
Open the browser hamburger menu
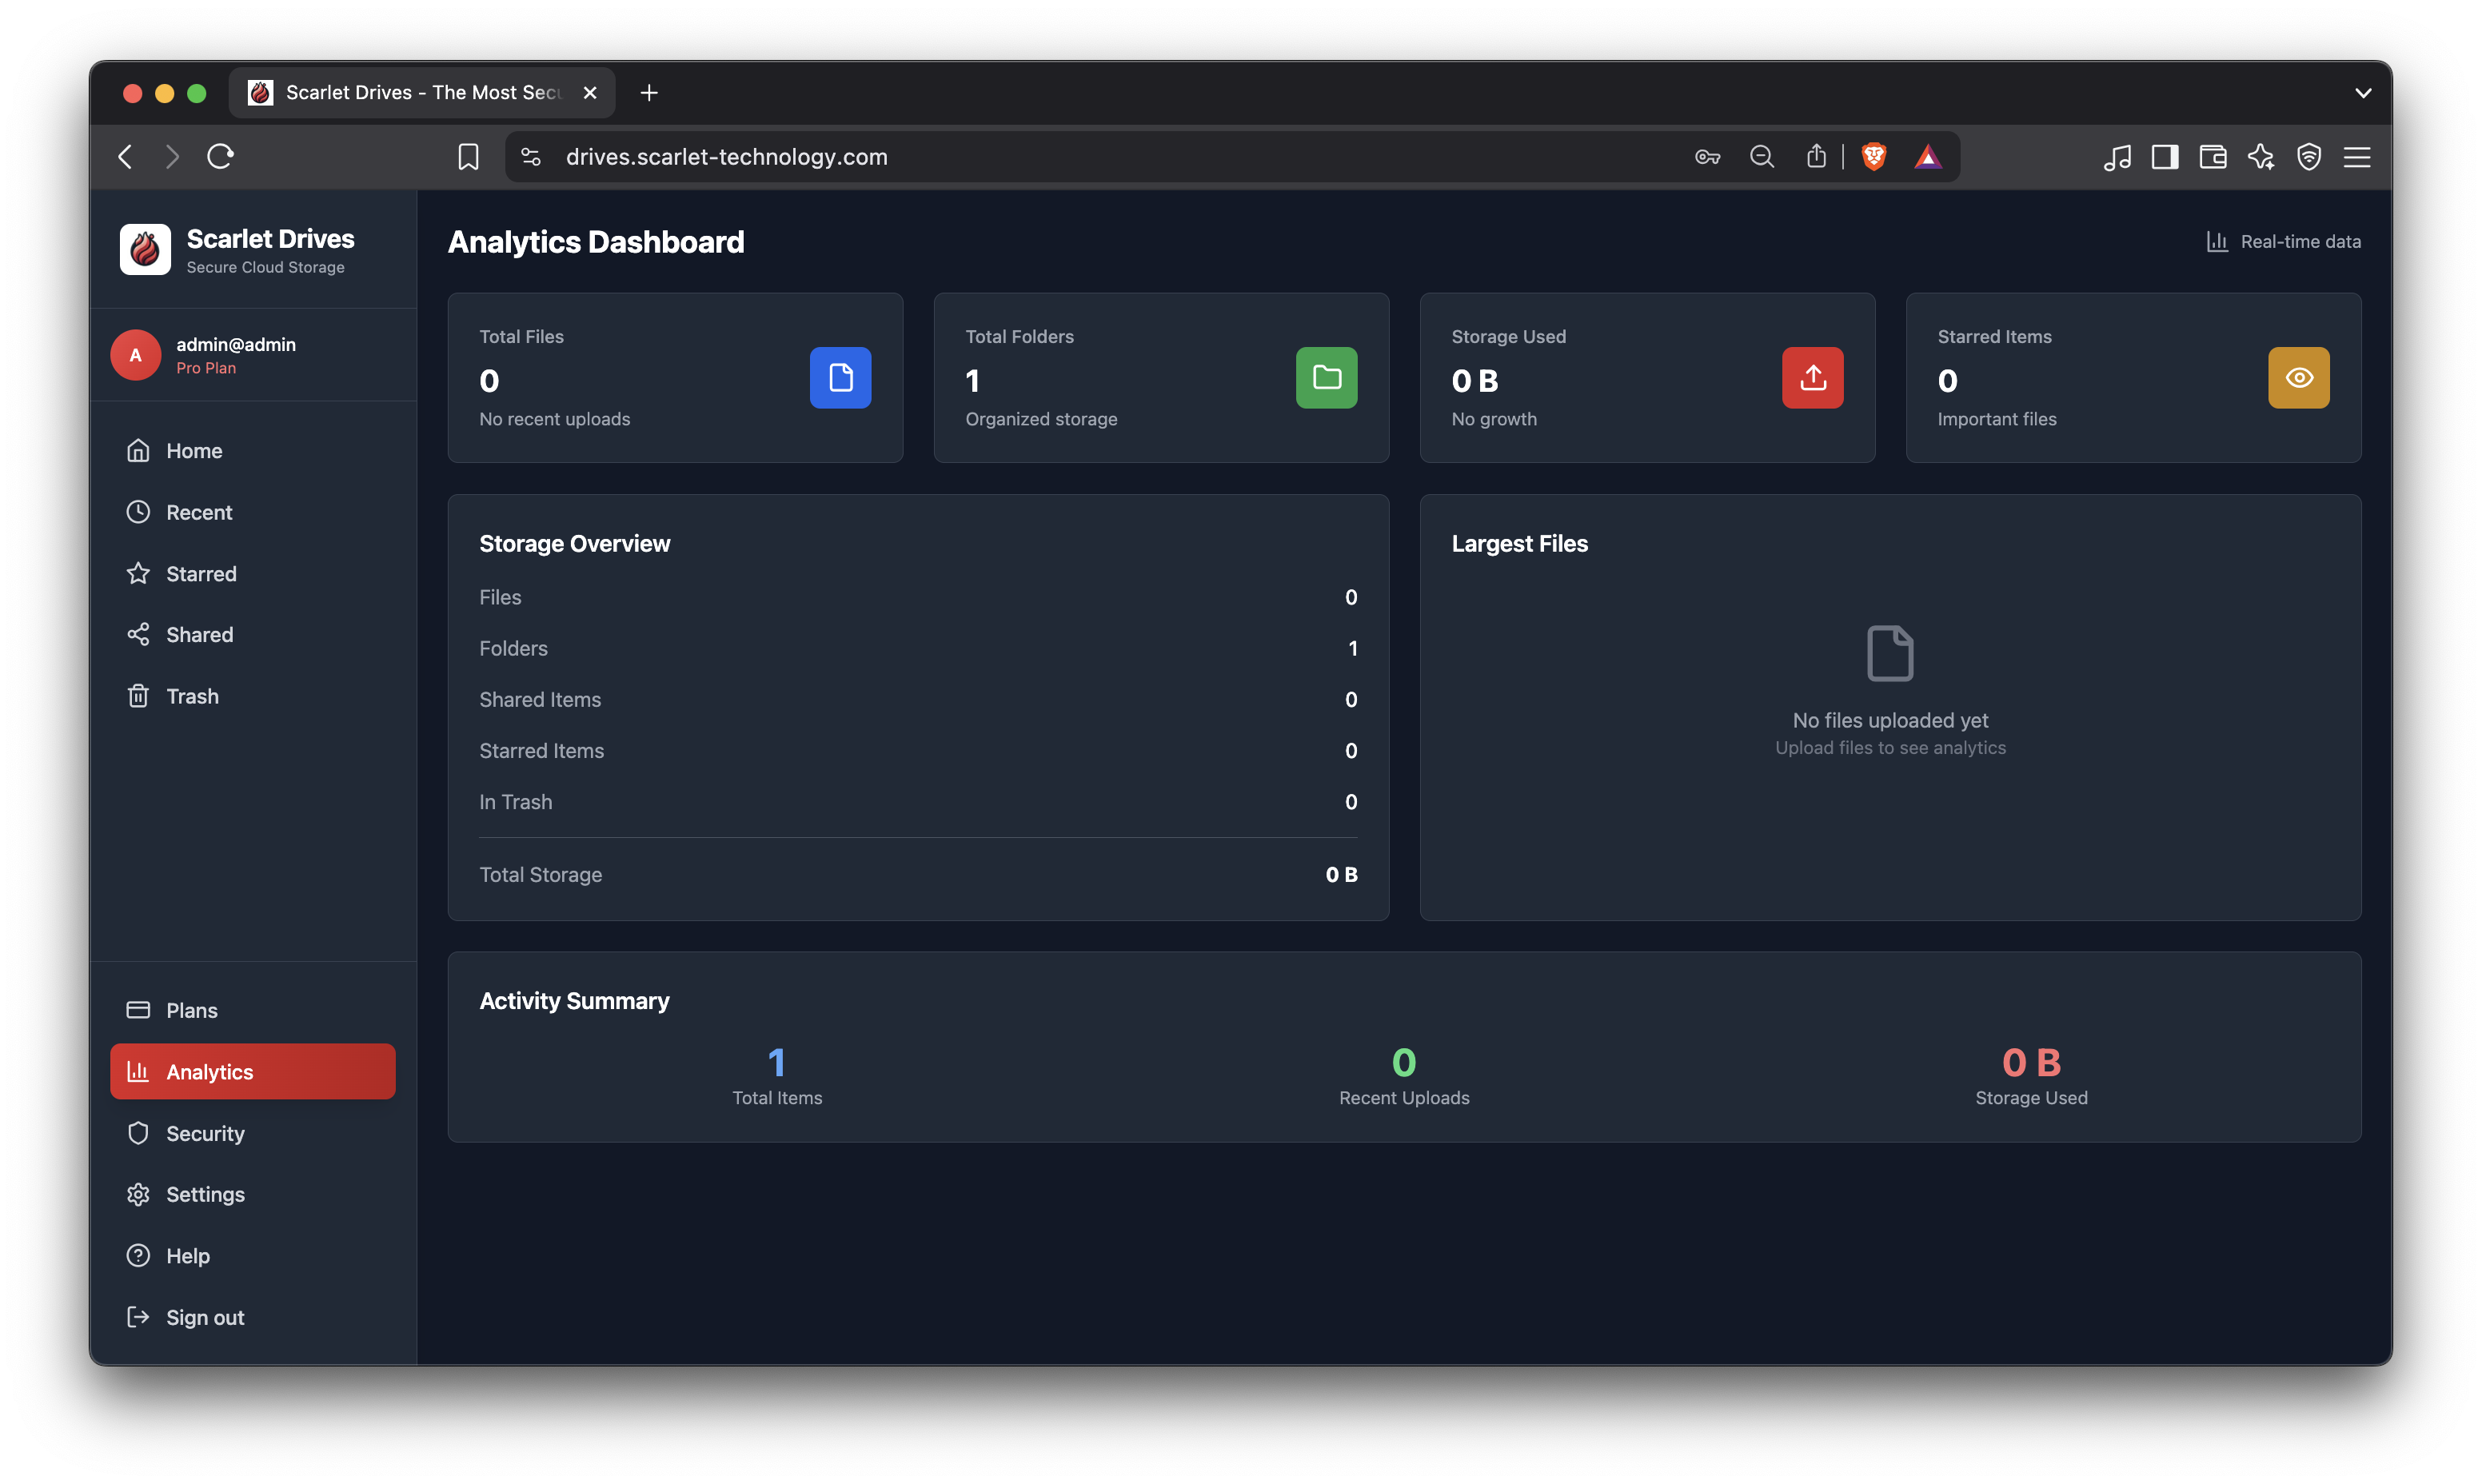coord(2357,157)
